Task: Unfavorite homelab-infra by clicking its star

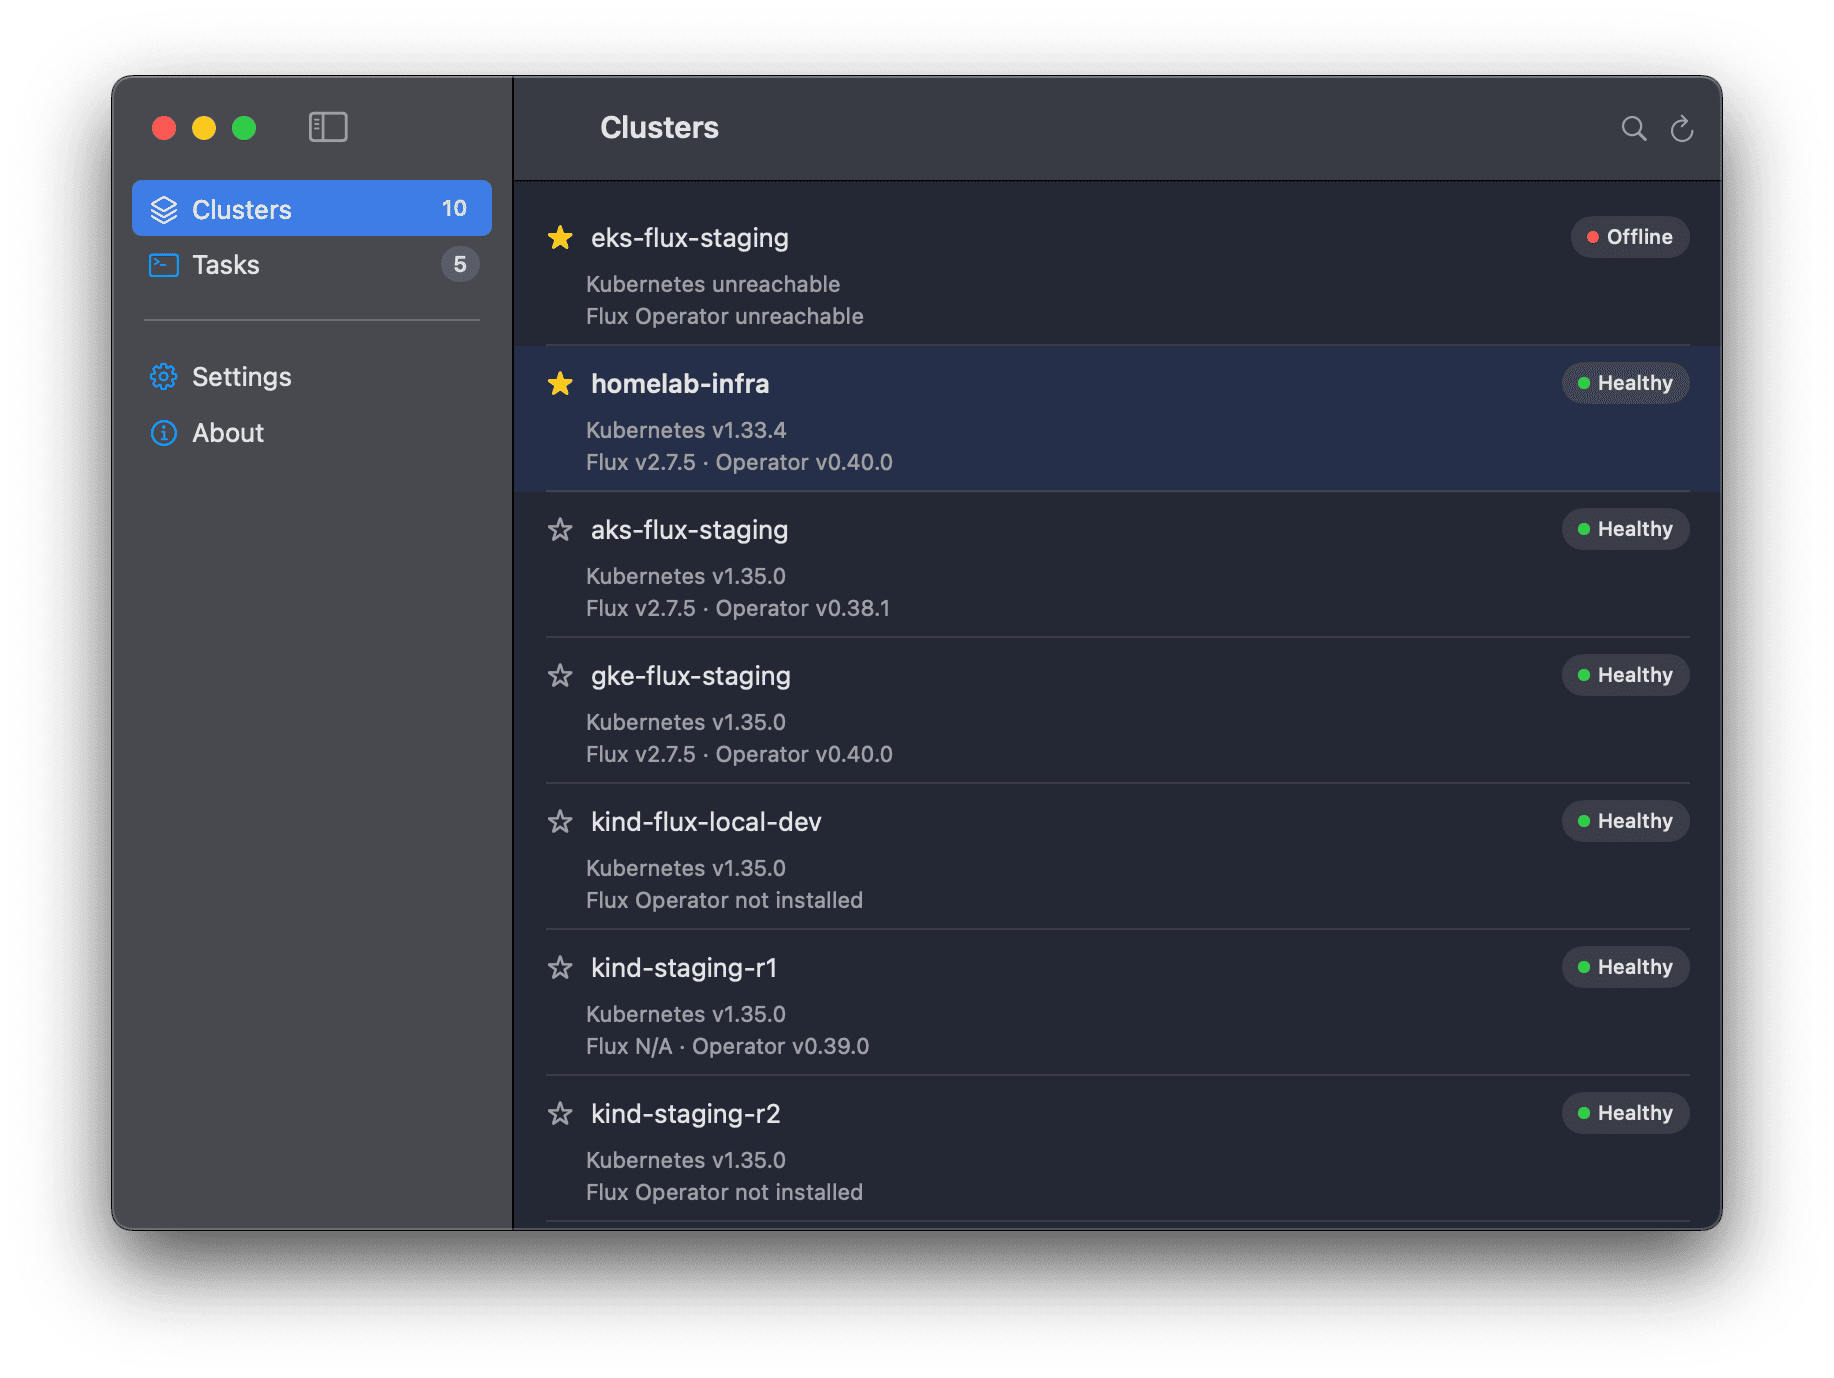Action: tap(560, 384)
